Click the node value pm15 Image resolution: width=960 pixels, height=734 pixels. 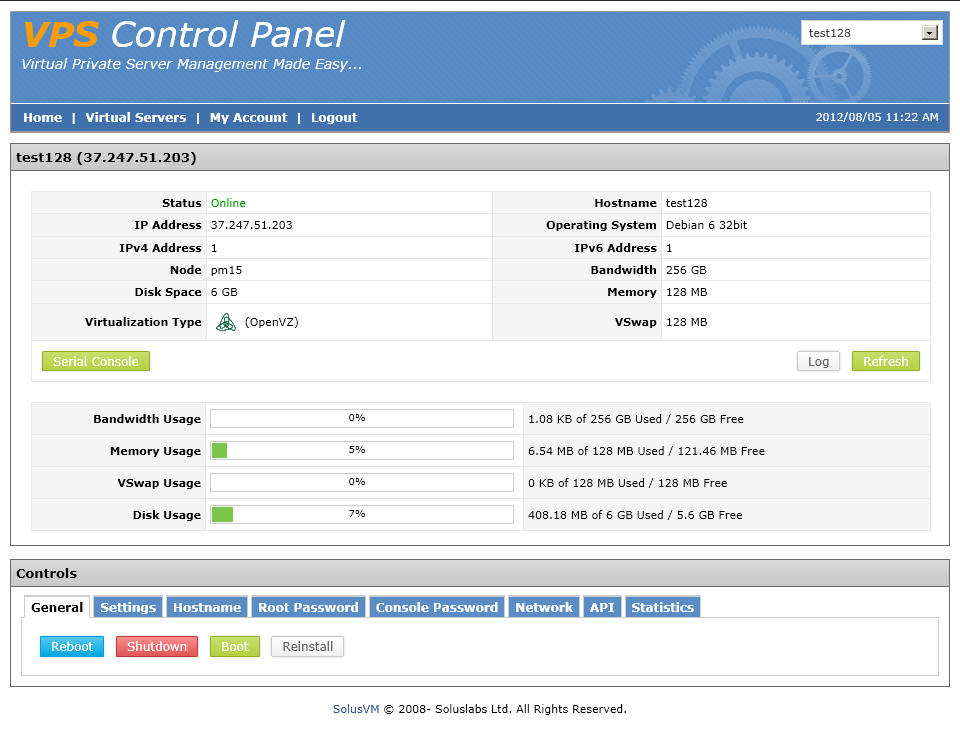(227, 270)
